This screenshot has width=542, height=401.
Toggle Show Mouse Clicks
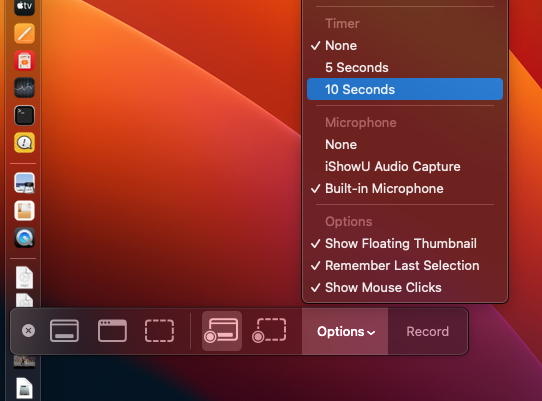click(x=405, y=288)
